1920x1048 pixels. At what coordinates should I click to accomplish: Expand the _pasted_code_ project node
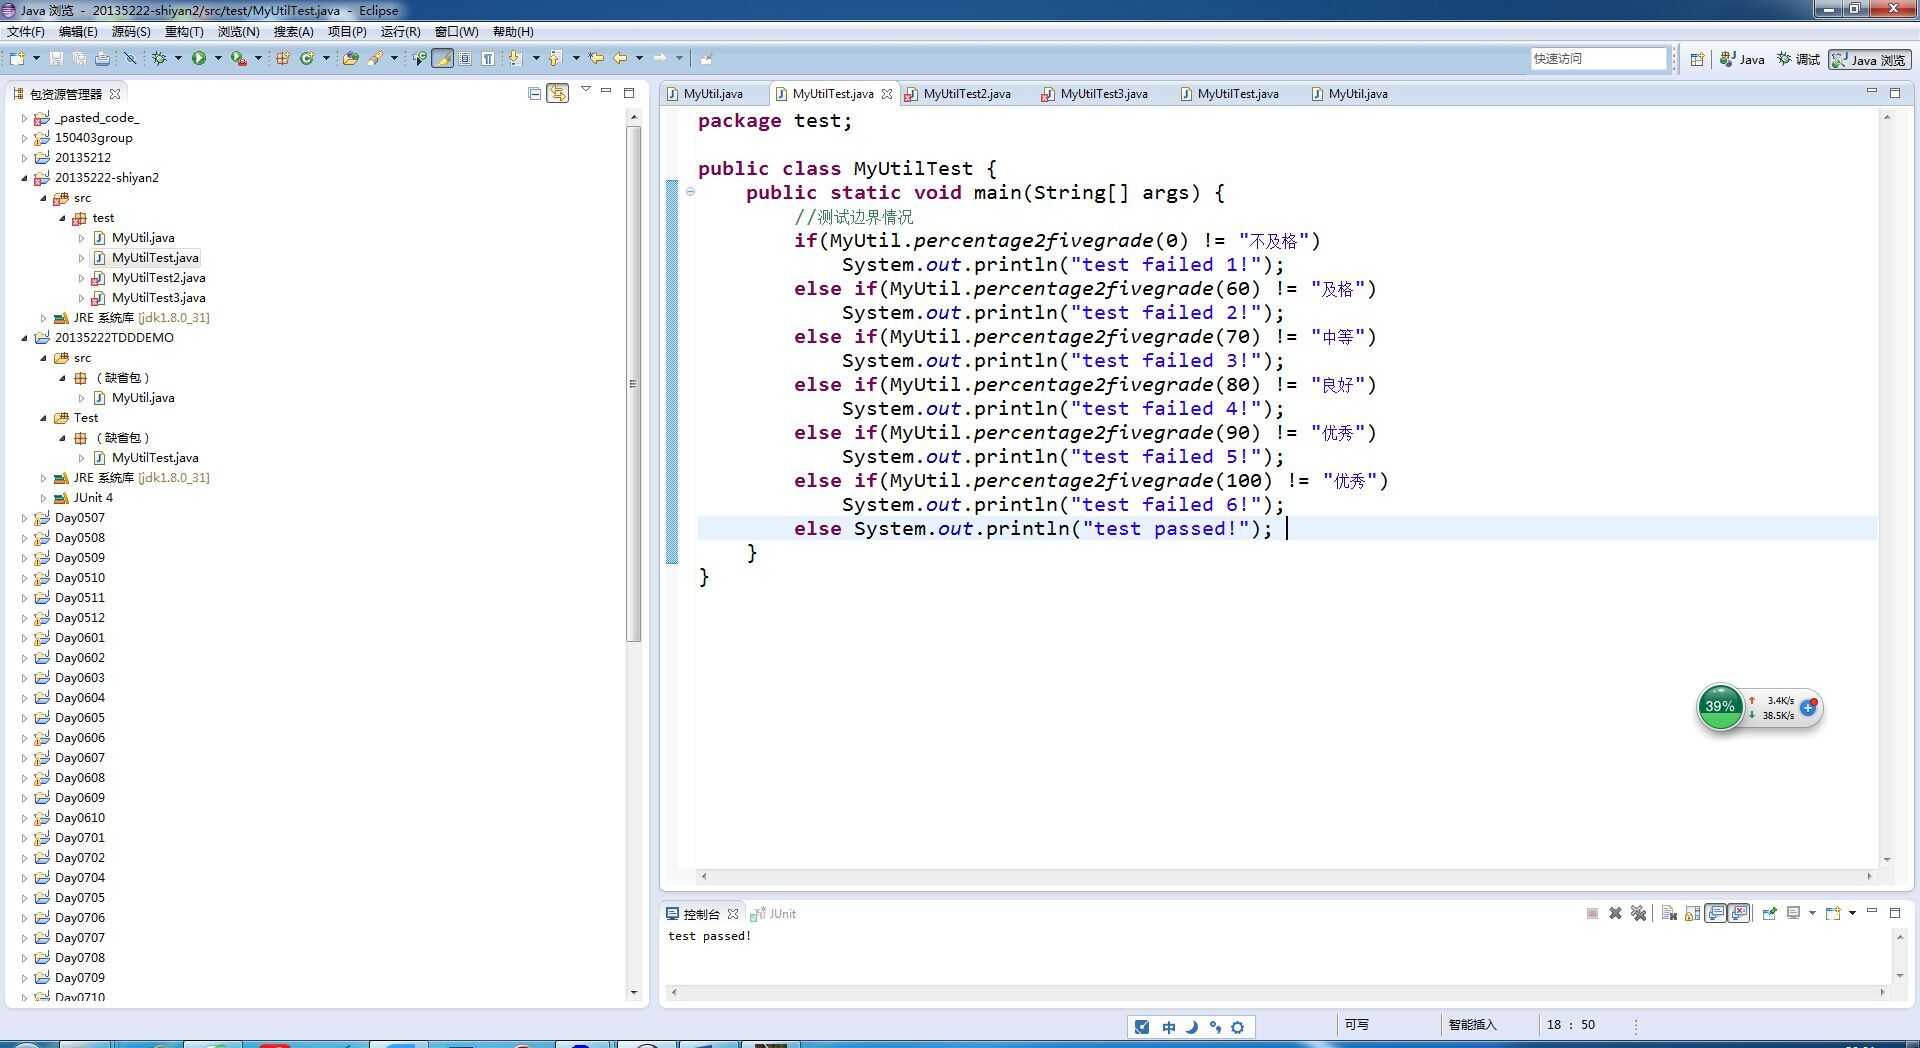pyautogui.click(x=24, y=118)
